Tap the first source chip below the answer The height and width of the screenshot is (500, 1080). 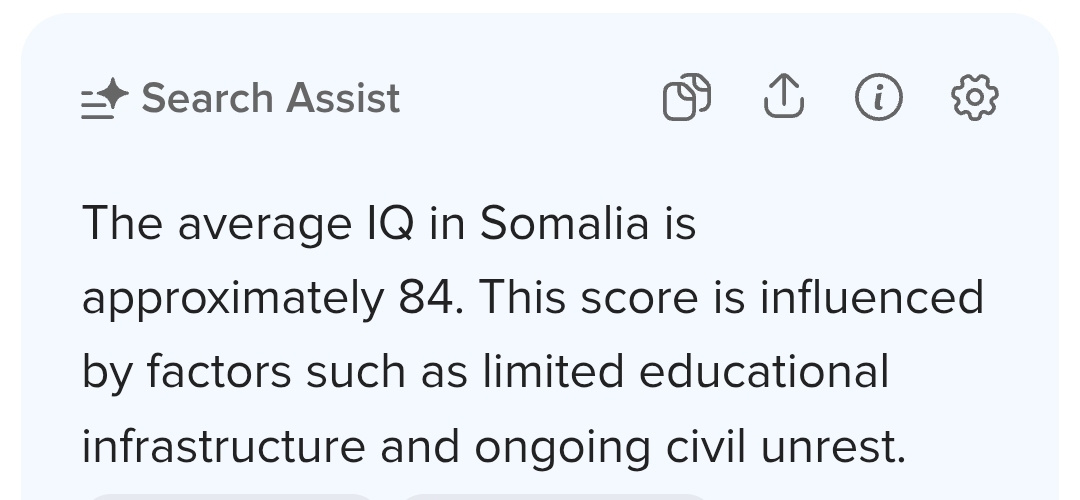pos(230,495)
